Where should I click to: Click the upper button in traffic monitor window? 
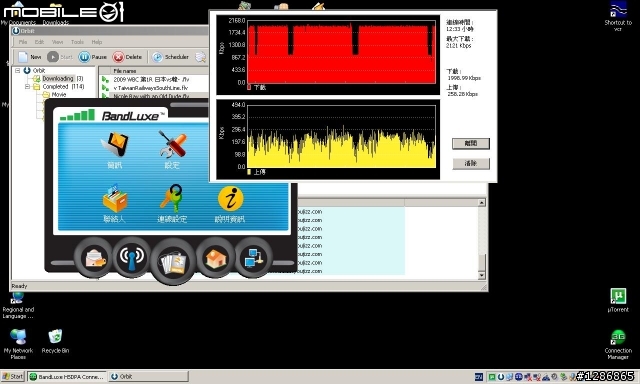(x=471, y=143)
